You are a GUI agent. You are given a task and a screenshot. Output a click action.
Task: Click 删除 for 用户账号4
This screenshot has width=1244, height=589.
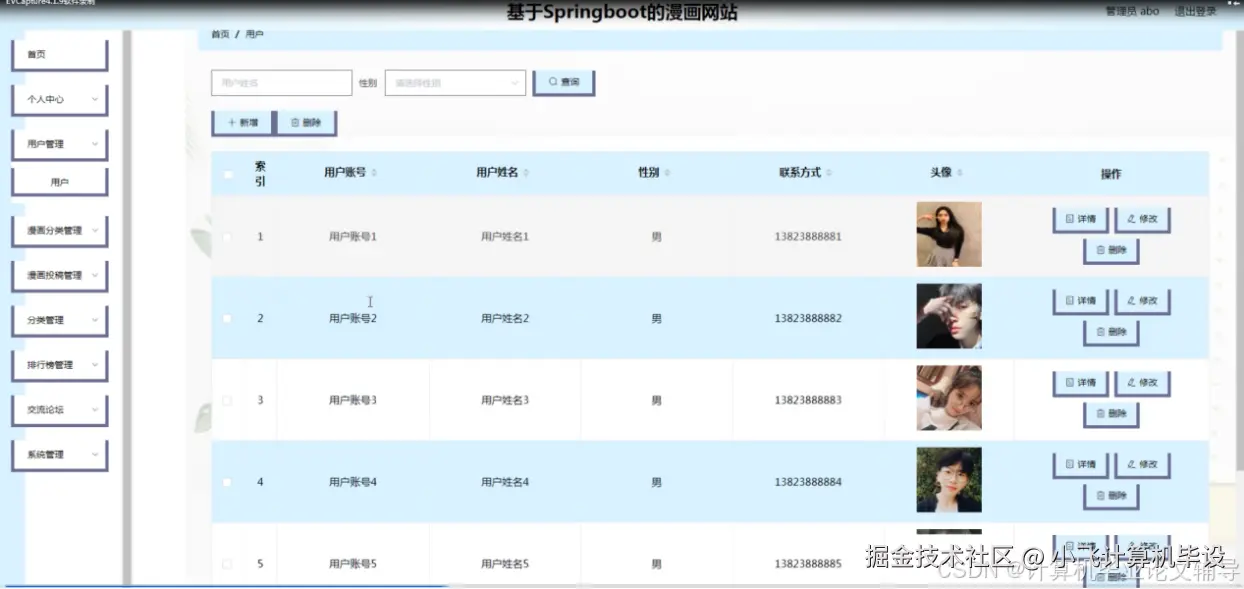pyautogui.click(x=1111, y=495)
